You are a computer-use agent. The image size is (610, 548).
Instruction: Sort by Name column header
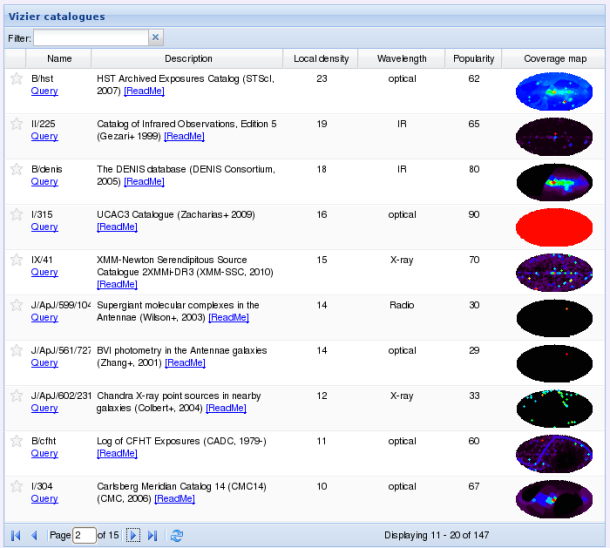pyautogui.click(x=59, y=59)
